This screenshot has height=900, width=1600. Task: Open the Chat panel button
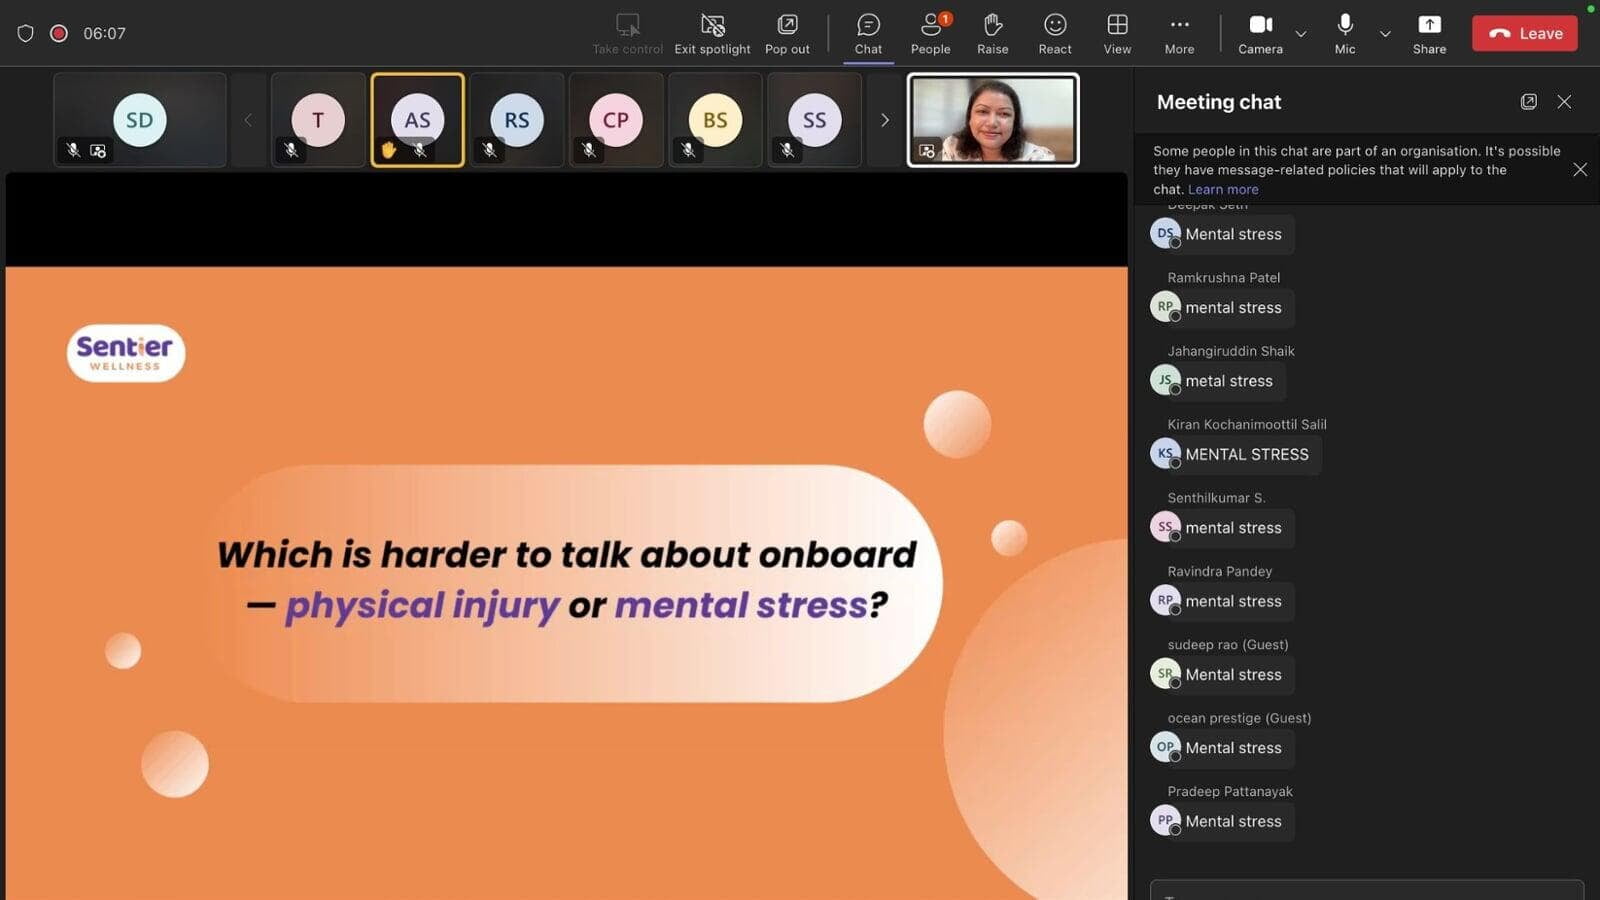pyautogui.click(x=868, y=33)
